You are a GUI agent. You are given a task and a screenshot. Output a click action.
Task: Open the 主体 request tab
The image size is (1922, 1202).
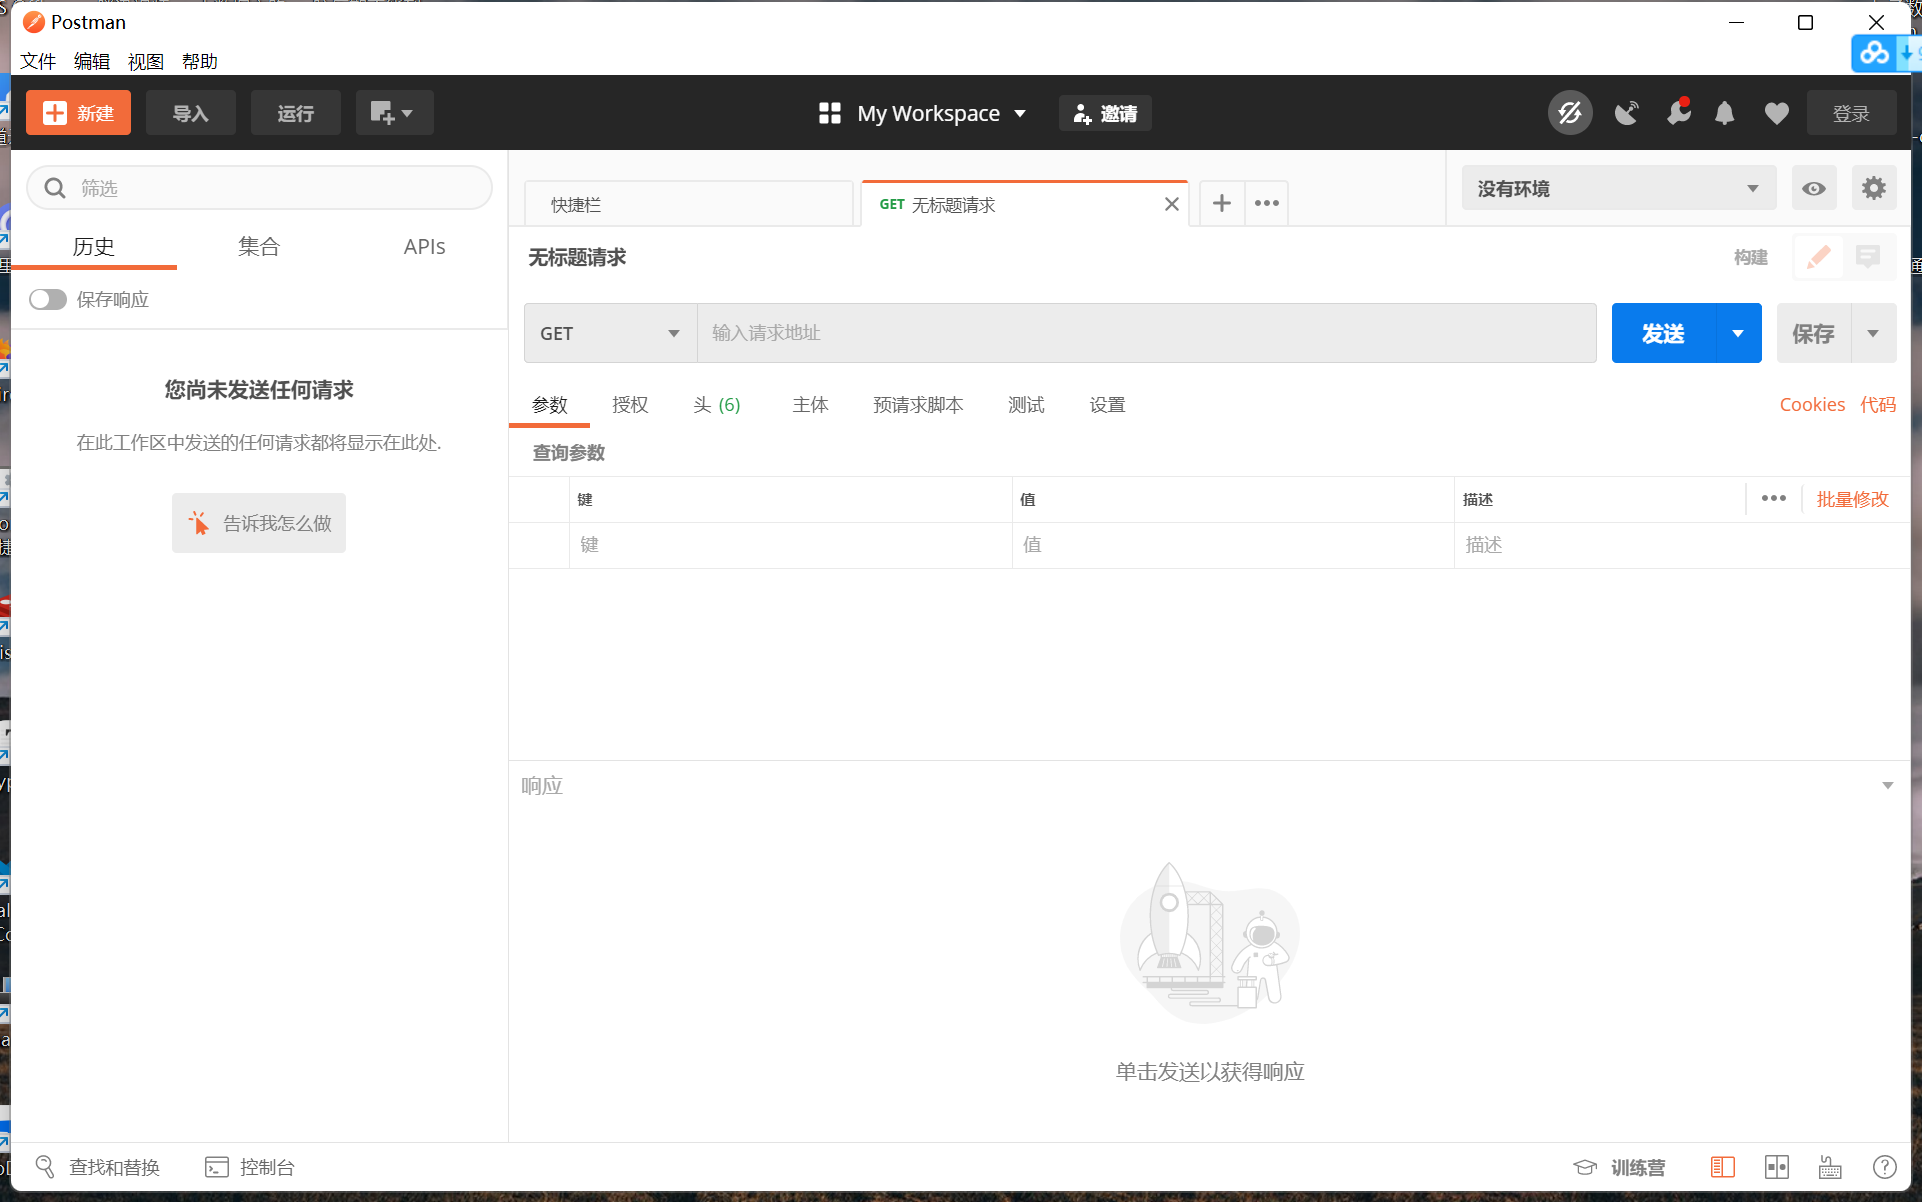[810, 405]
